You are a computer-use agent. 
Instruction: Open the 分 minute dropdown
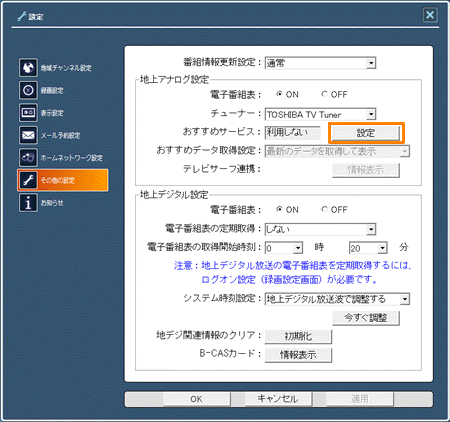point(368,248)
